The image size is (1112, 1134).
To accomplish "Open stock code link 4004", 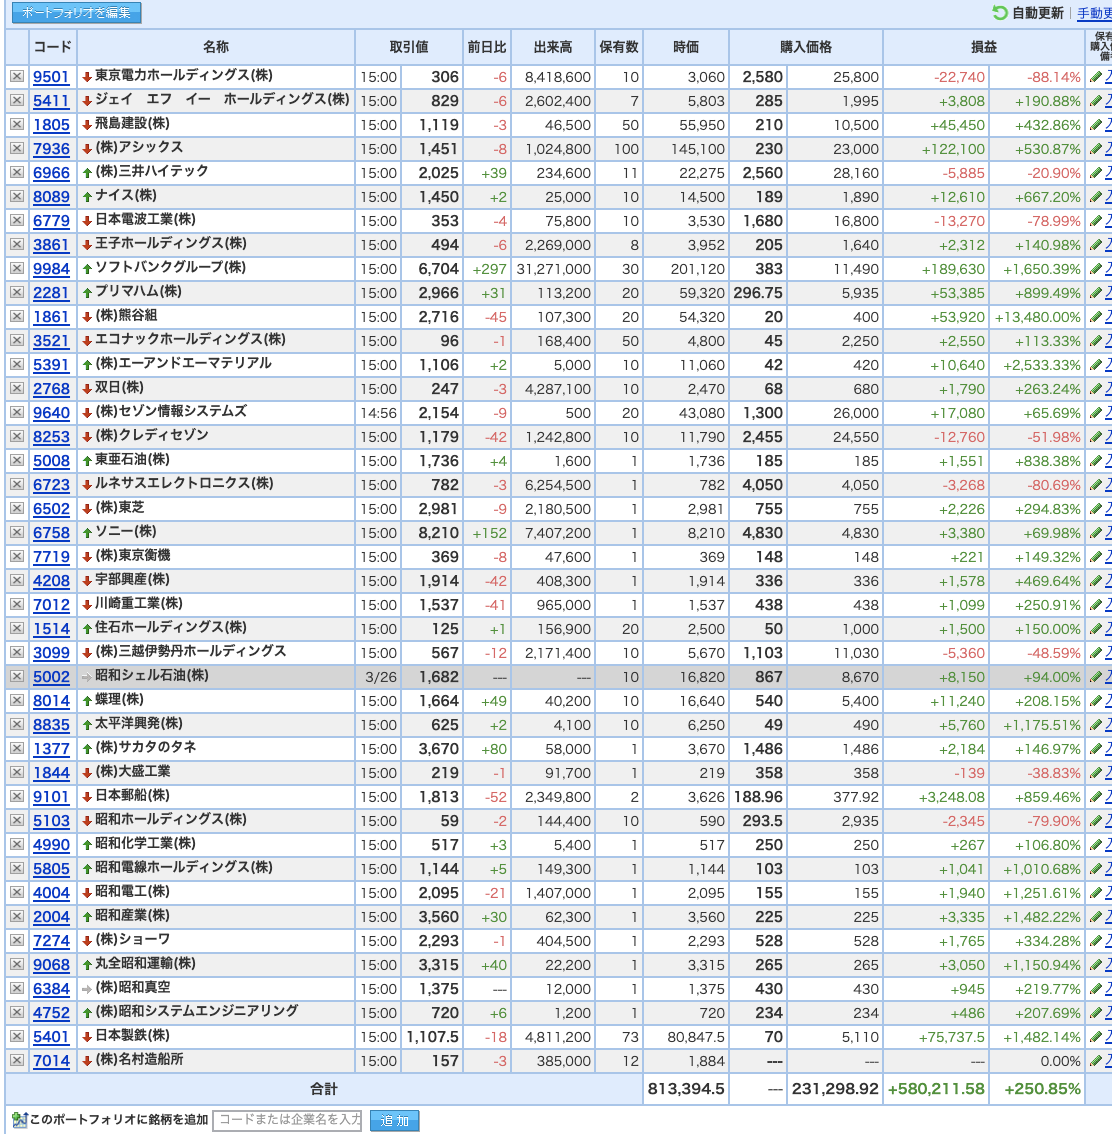I will [x=51, y=892].
